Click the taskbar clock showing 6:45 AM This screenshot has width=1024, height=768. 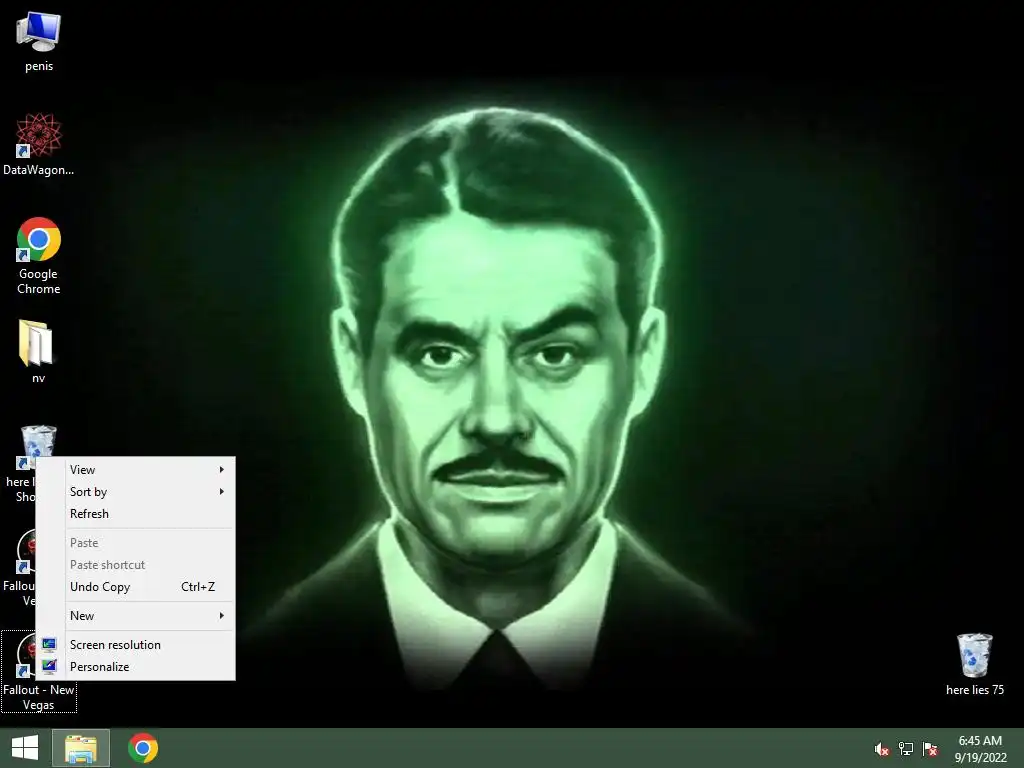(980, 741)
